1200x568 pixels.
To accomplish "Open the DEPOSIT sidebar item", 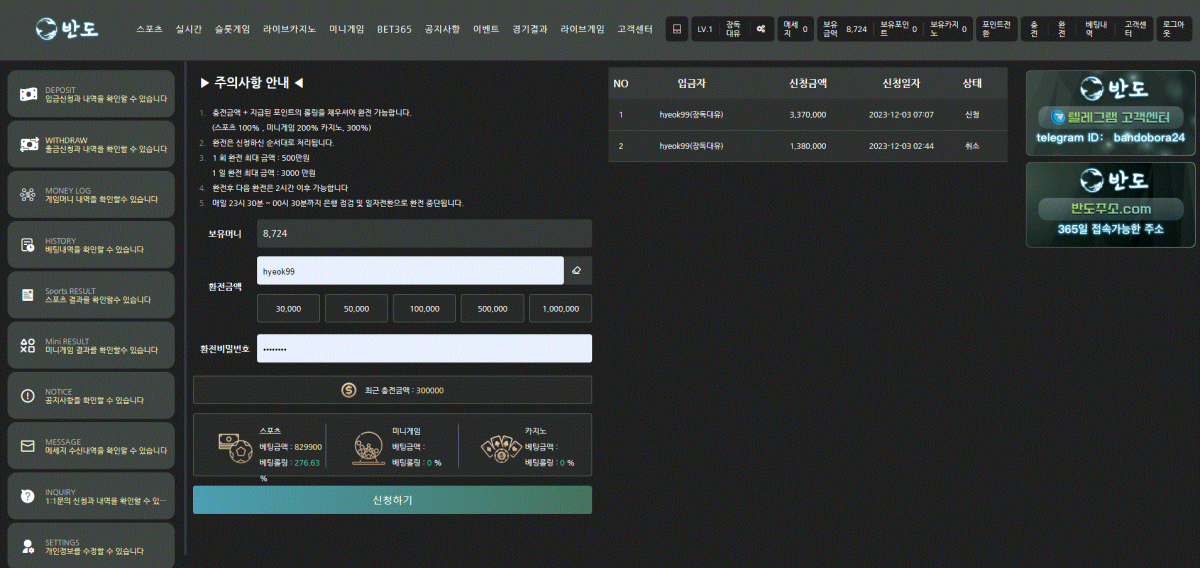I will pyautogui.click(x=90, y=94).
